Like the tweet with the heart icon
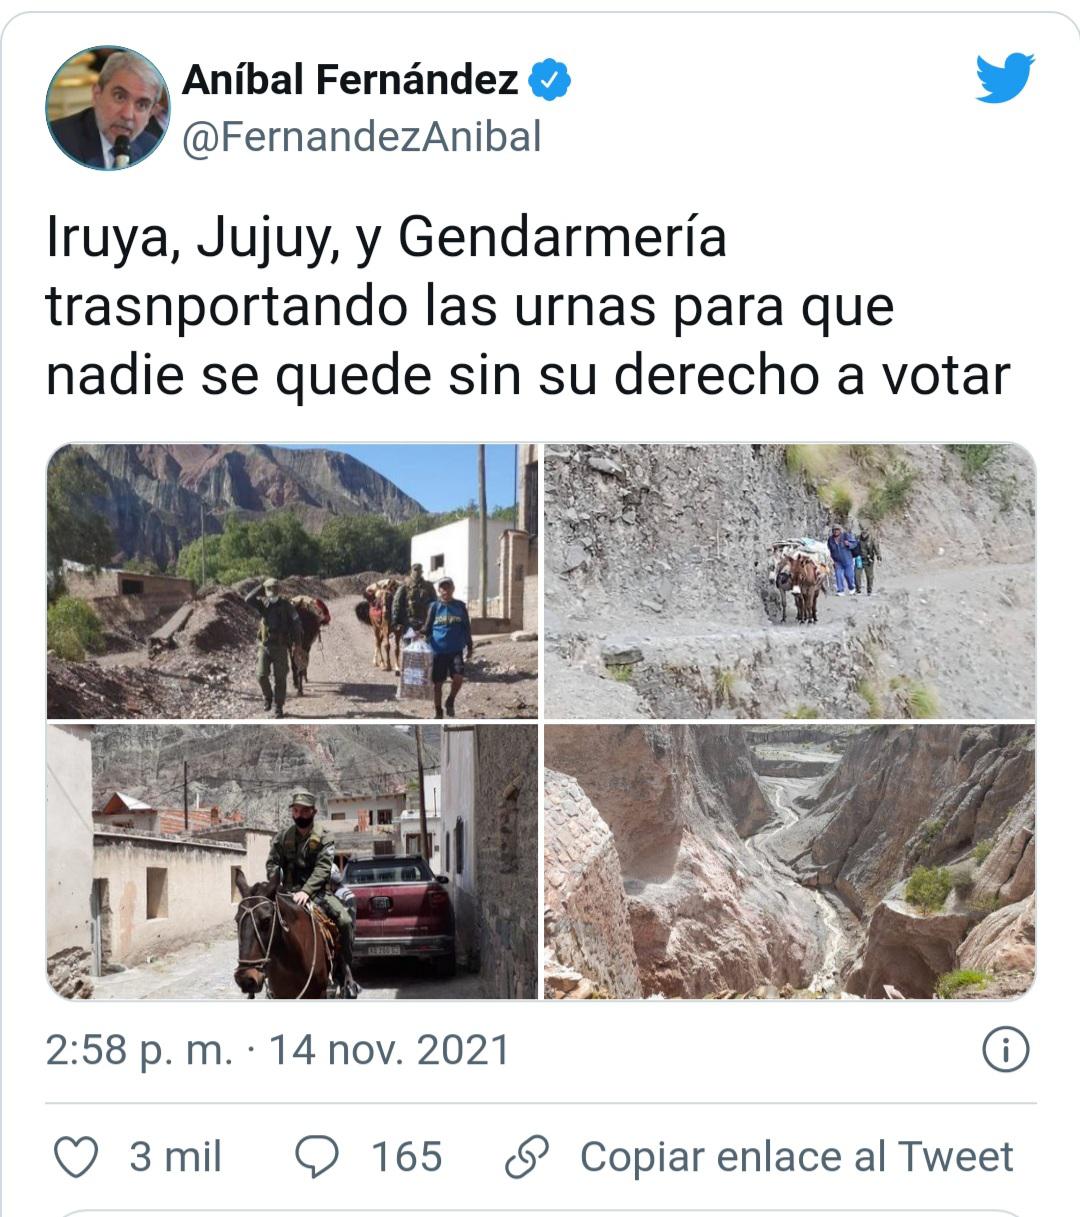Screen dimensions: 1080x1217 point(75,1157)
